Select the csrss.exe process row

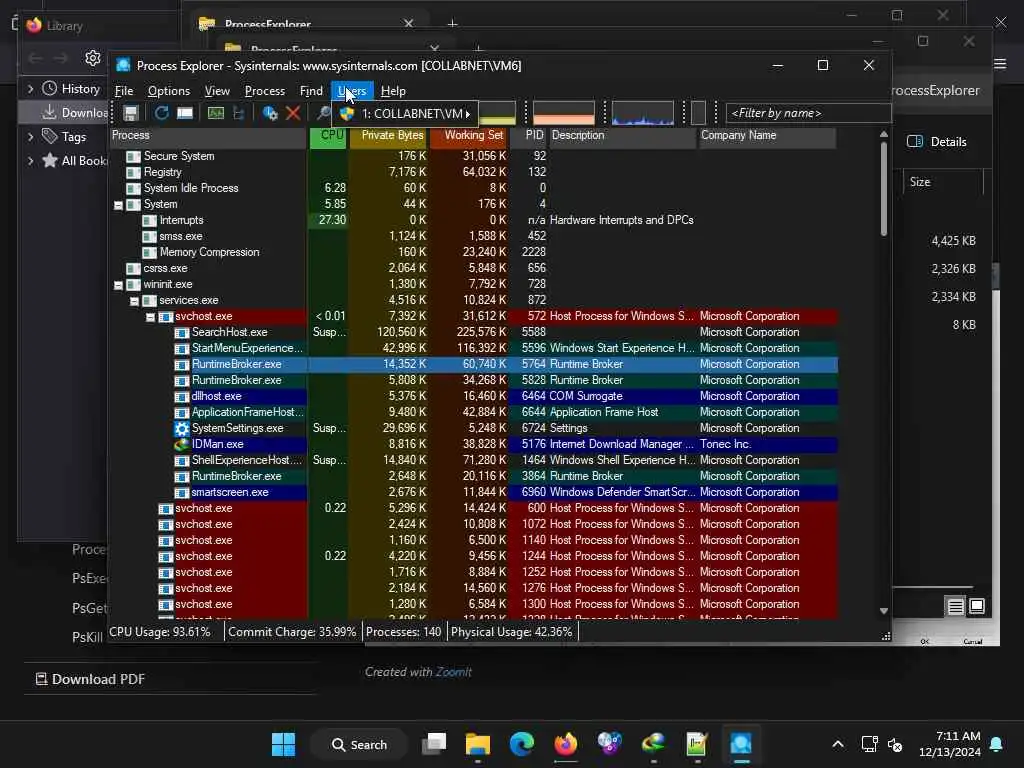click(473, 268)
